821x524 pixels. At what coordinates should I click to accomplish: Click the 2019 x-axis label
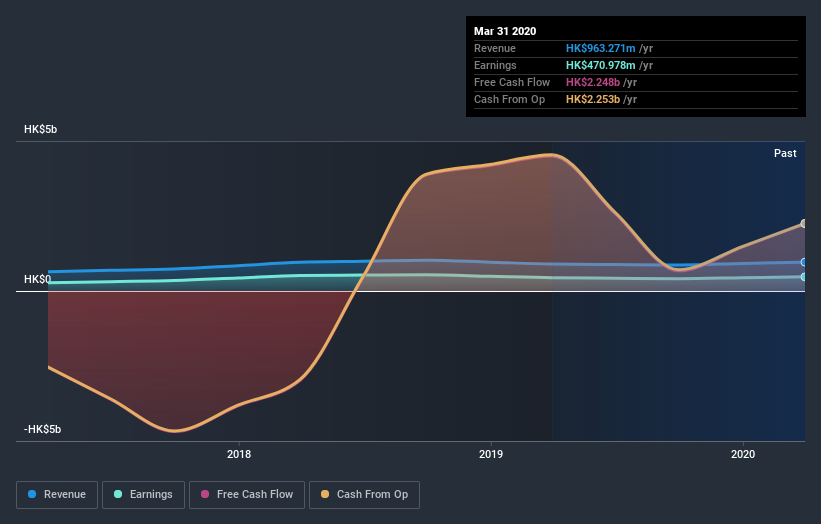click(491, 454)
